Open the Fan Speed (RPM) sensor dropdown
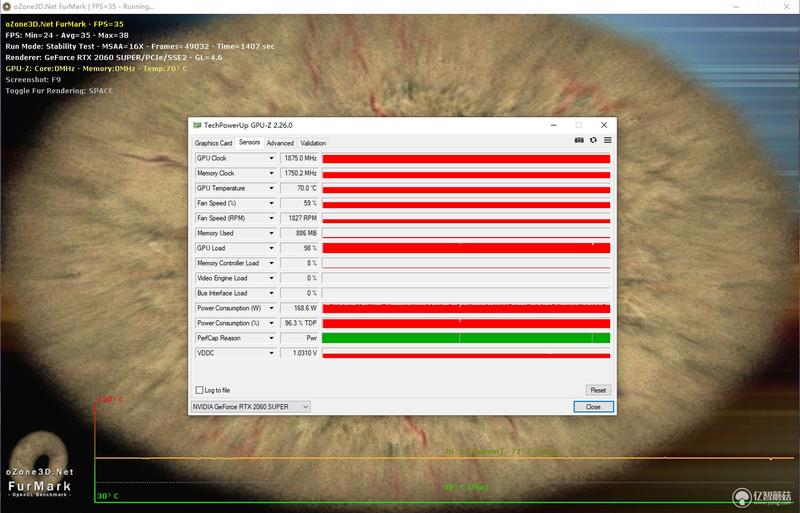Image resolution: width=800 pixels, height=513 pixels. tap(271, 218)
